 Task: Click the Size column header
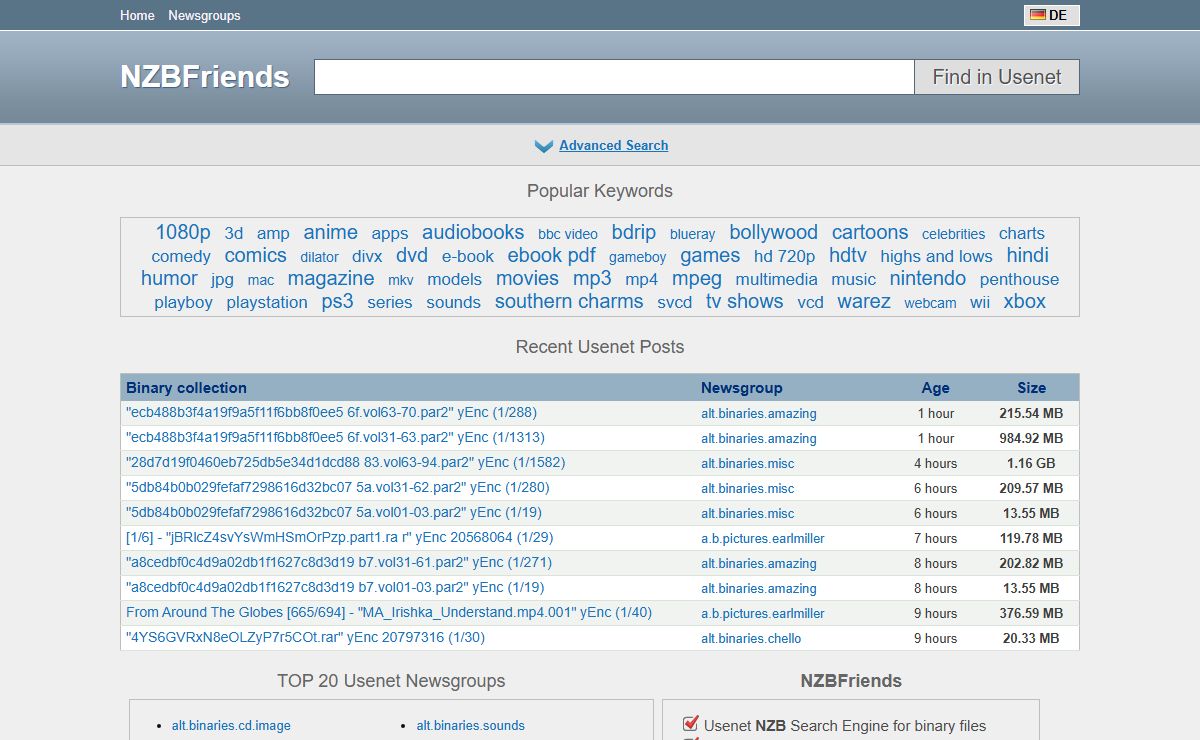click(1032, 388)
